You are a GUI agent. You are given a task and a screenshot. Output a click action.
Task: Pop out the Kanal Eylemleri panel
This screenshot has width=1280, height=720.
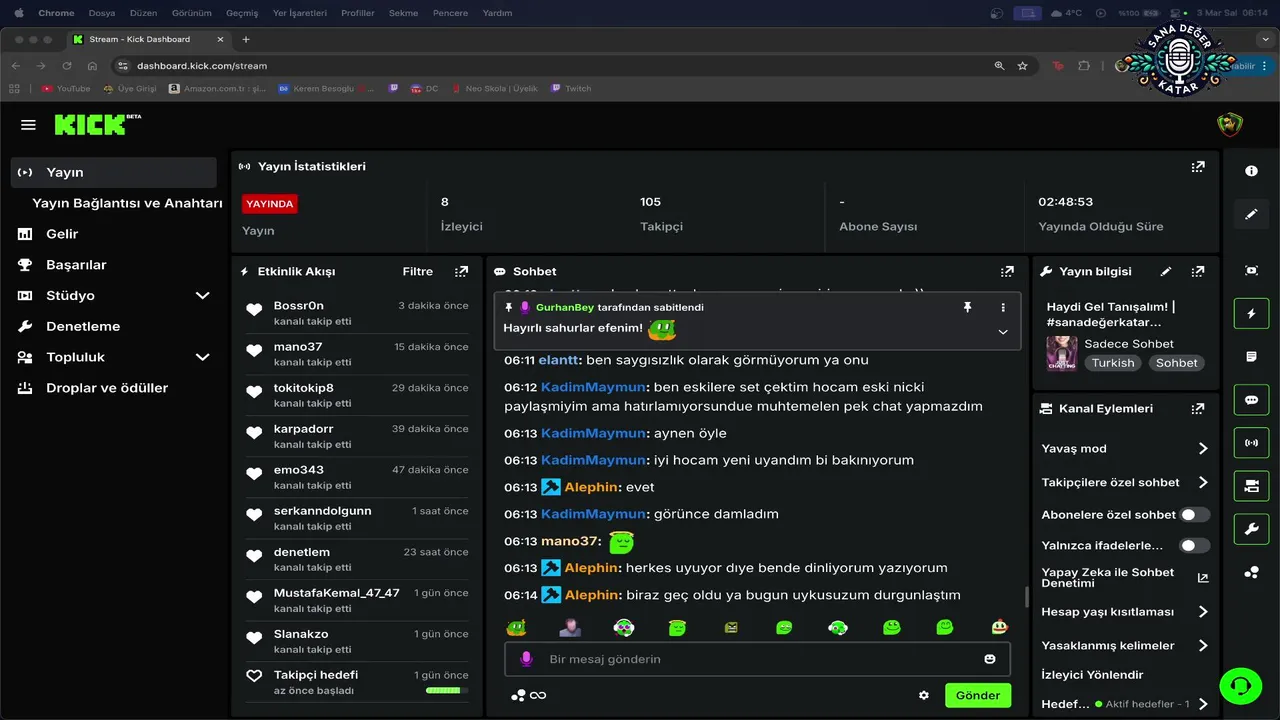1198,409
